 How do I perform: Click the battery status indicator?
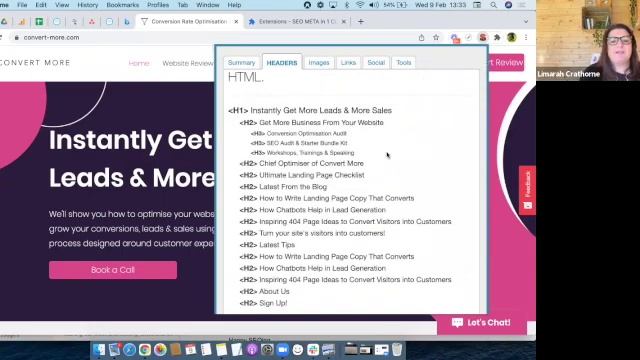(396, 5)
